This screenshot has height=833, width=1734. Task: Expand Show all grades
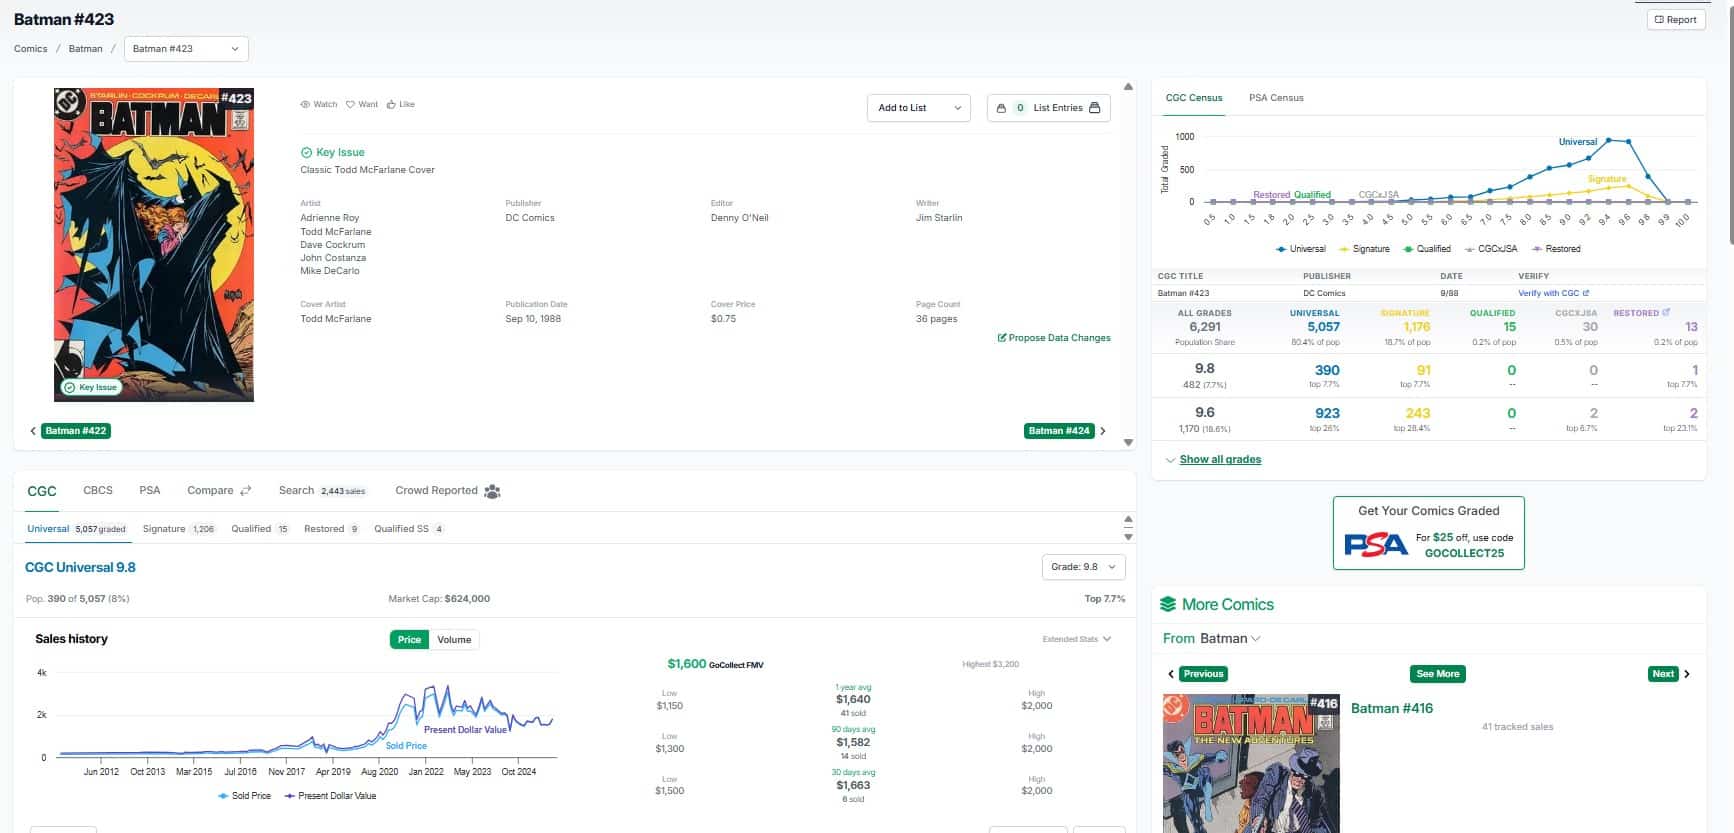pos(1219,460)
